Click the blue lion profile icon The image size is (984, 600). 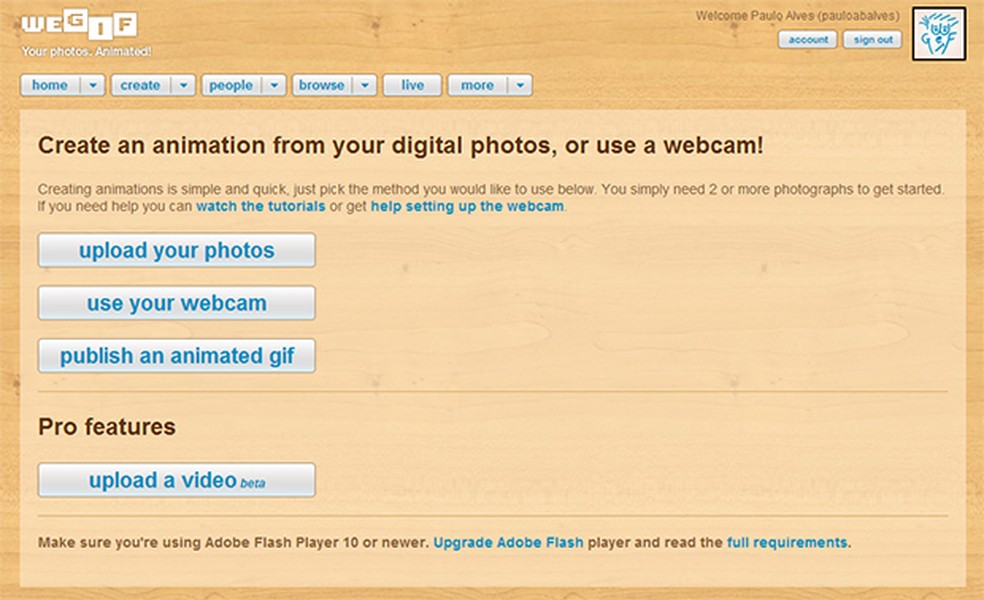938,35
